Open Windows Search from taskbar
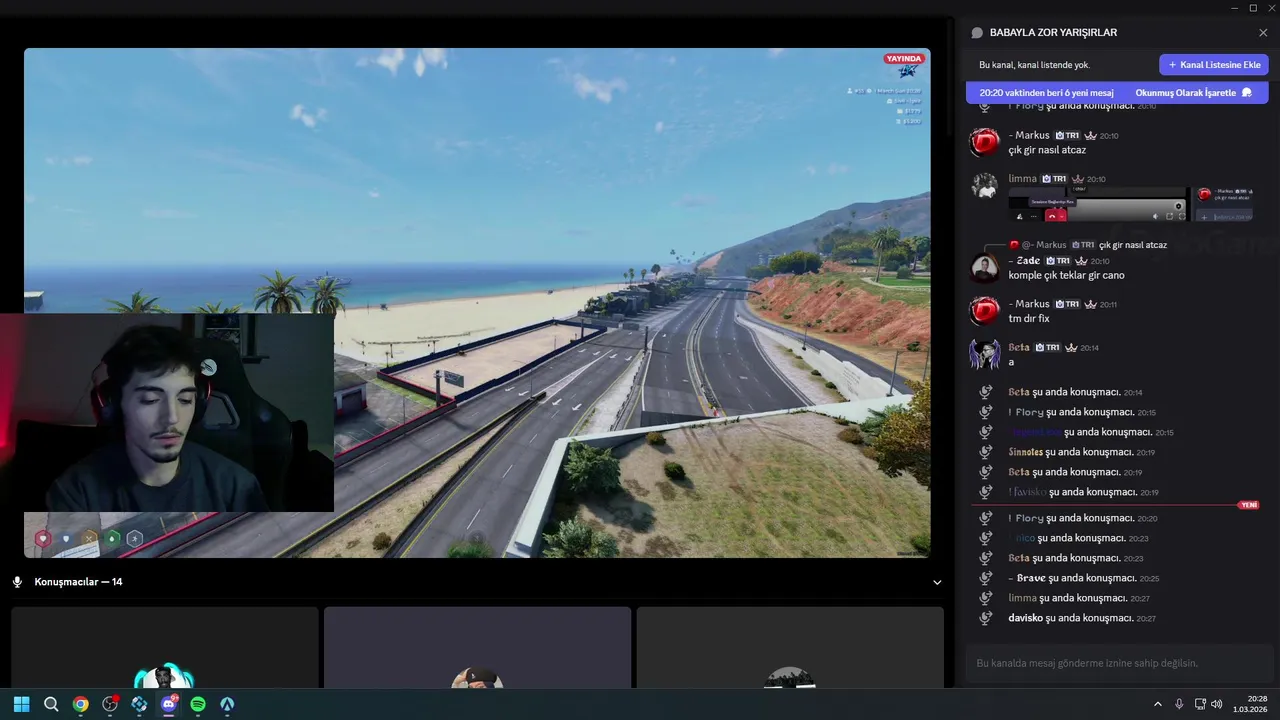 [x=51, y=704]
